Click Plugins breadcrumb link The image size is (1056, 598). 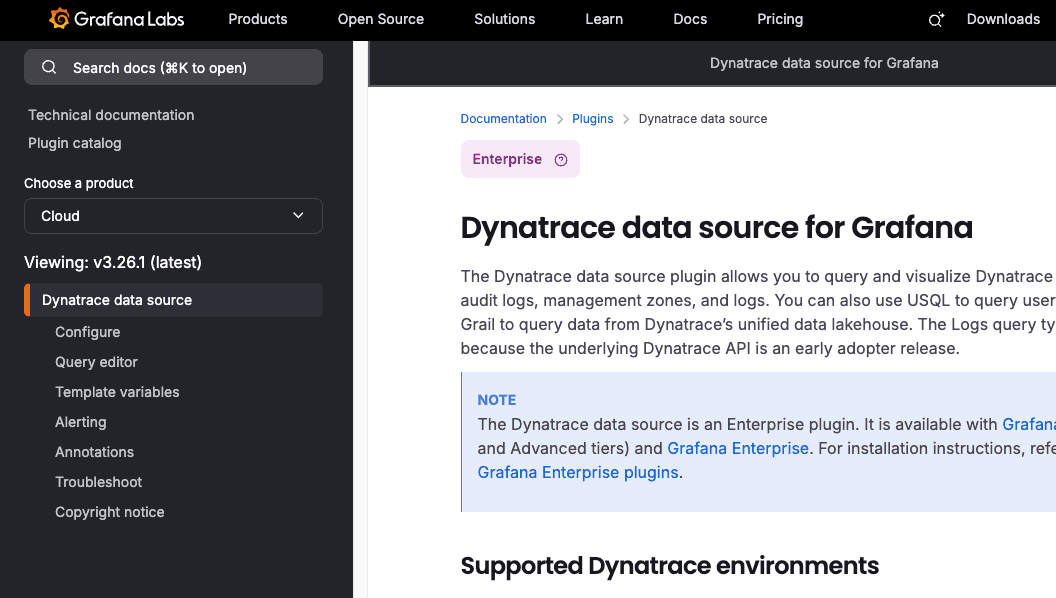pos(592,119)
